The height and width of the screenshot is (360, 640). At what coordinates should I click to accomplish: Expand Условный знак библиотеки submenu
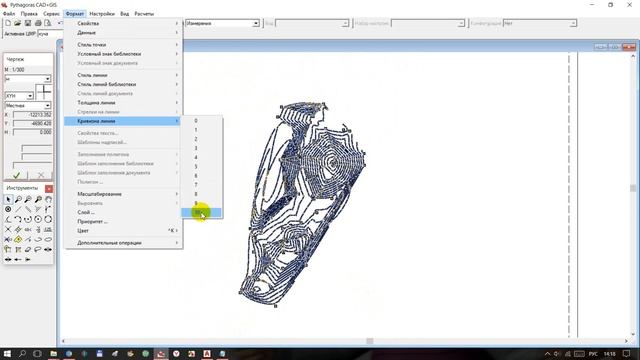pos(123,54)
